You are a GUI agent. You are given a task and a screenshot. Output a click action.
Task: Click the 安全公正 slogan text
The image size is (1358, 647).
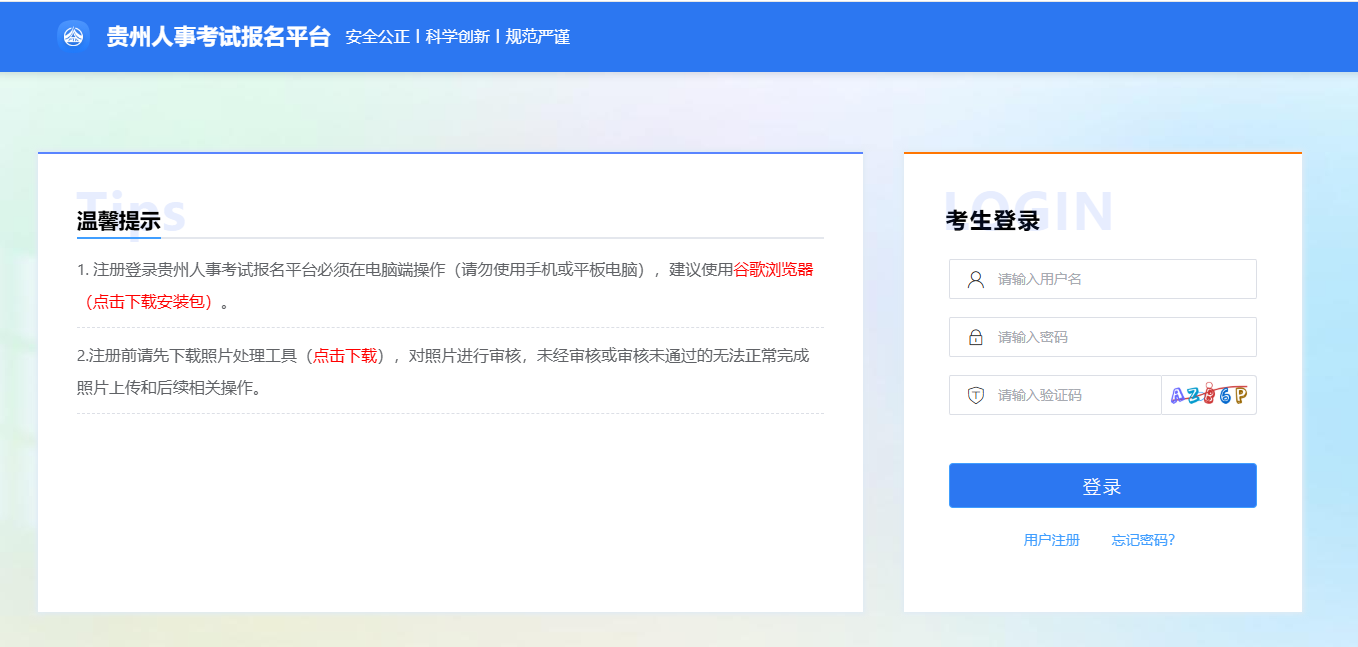tap(377, 37)
